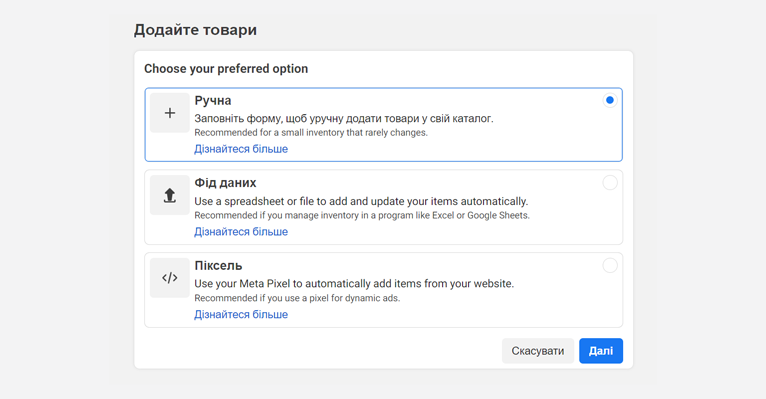
Task: Click the Фід даних option title
Action: point(225,183)
